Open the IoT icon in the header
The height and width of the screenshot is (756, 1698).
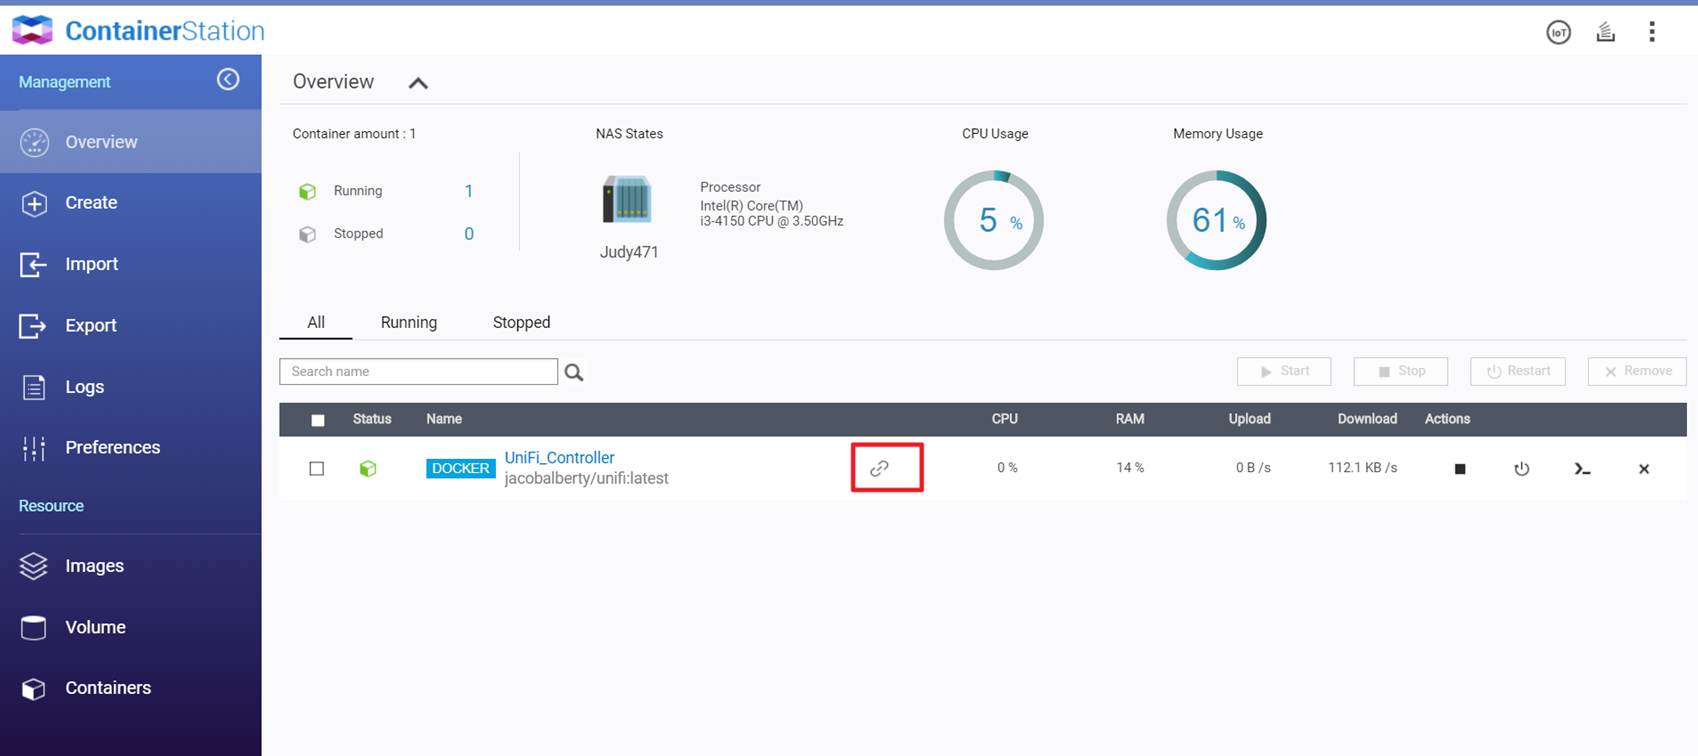tap(1558, 32)
